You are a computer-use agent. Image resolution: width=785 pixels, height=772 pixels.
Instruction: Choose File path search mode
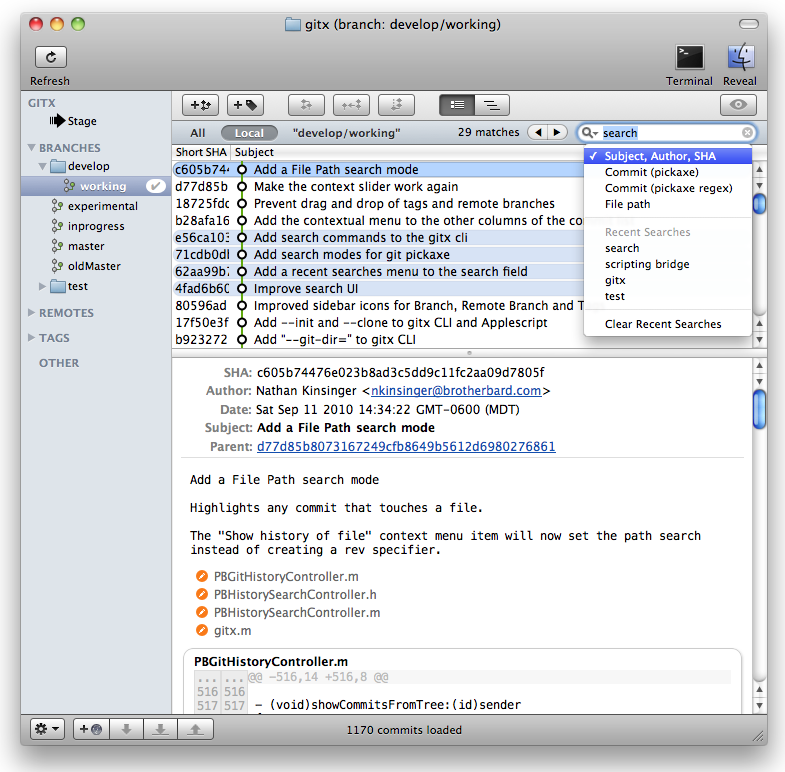tap(667, 204)
